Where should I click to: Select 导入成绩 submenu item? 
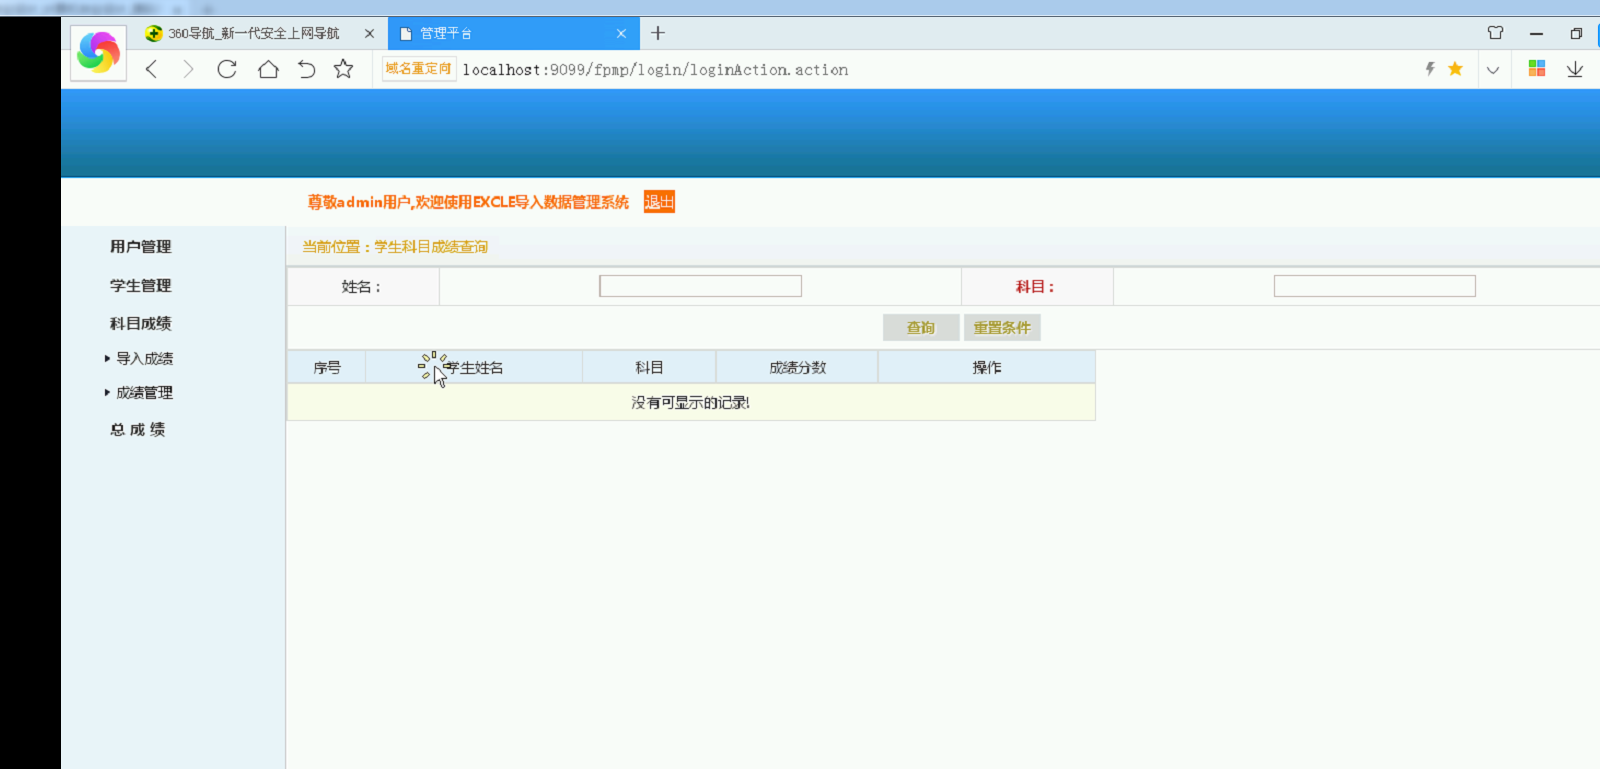click(144, 359)
